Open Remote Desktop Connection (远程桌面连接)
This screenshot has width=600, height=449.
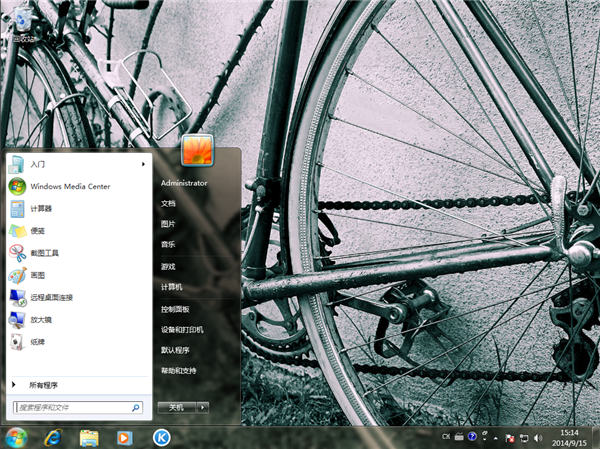click(x=51, y=297)
